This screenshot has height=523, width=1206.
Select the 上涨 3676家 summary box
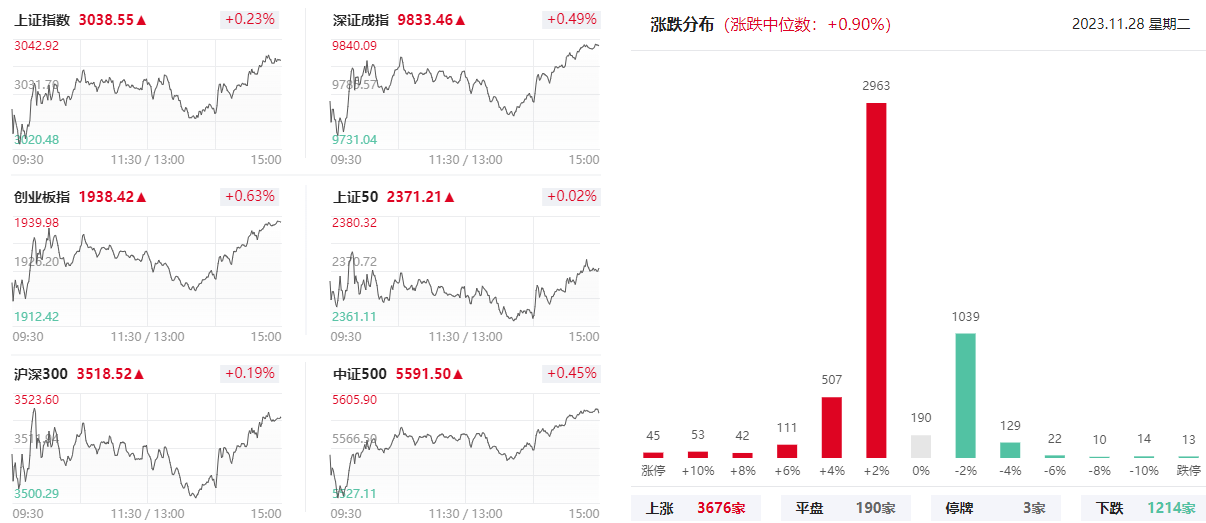click(696, 508)
